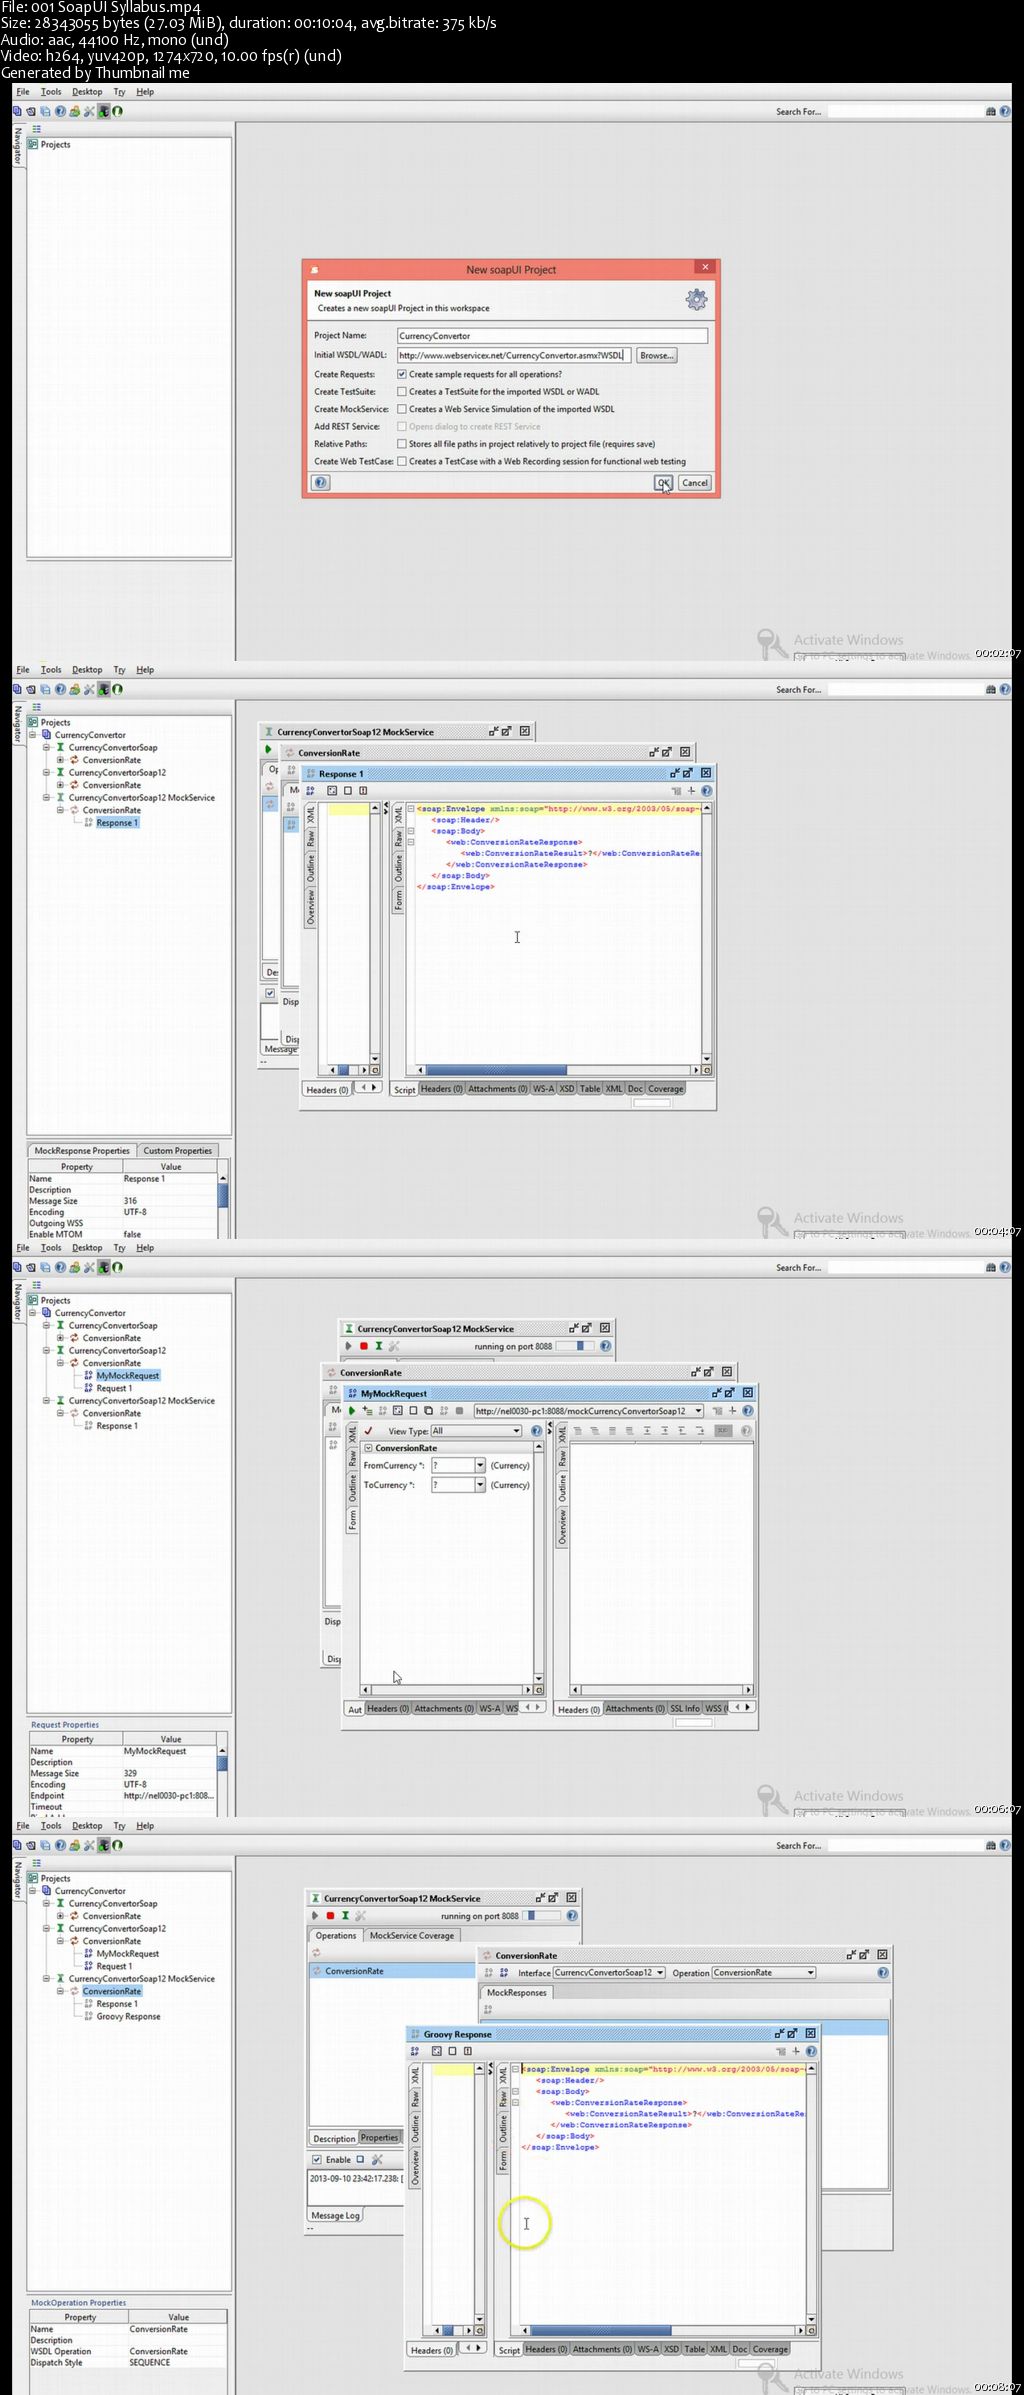The image size is (1024, 2395).
Task: Click red stop icon in MockService window above Operations tab
Action: pyautogui.click(x=330, y=1916)
